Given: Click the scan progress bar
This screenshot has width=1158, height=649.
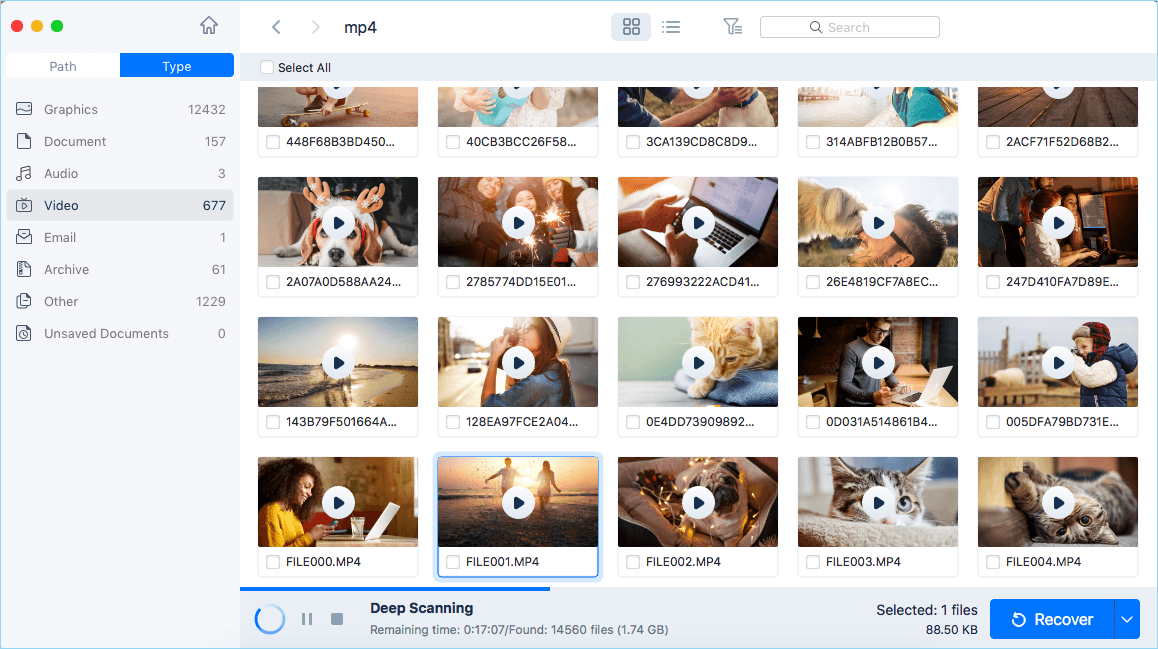Looking at the screenshot, I should tap(395, 588).
